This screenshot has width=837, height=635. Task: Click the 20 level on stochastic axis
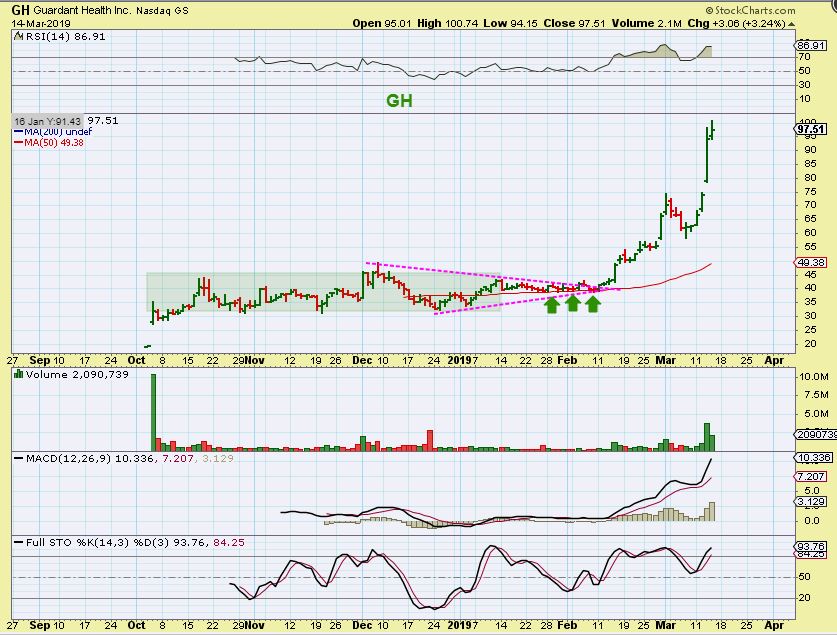(x=804, y=598)
